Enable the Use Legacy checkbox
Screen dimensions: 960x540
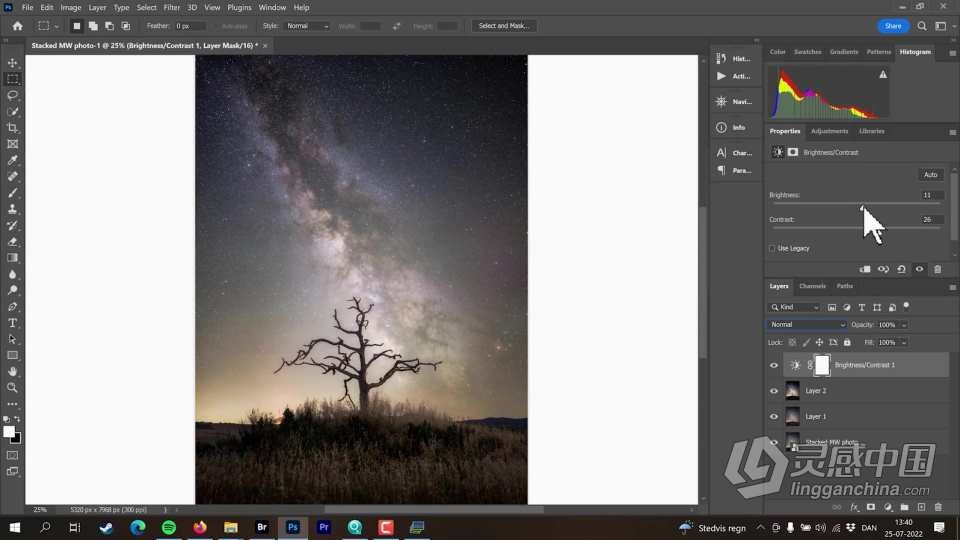pos(772,249)
